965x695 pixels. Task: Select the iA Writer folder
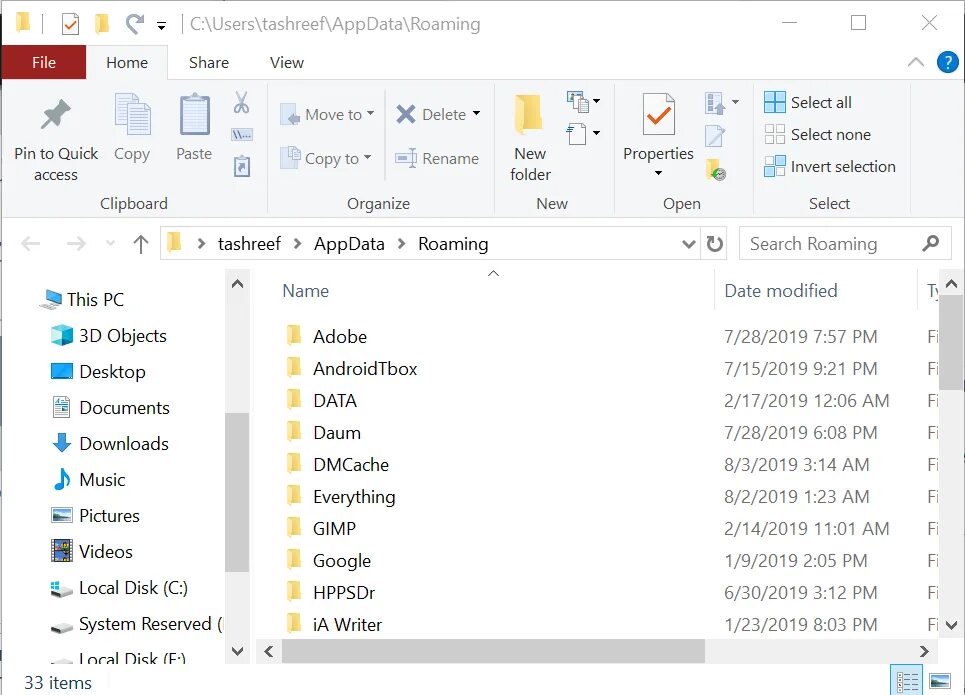(334, 624)
